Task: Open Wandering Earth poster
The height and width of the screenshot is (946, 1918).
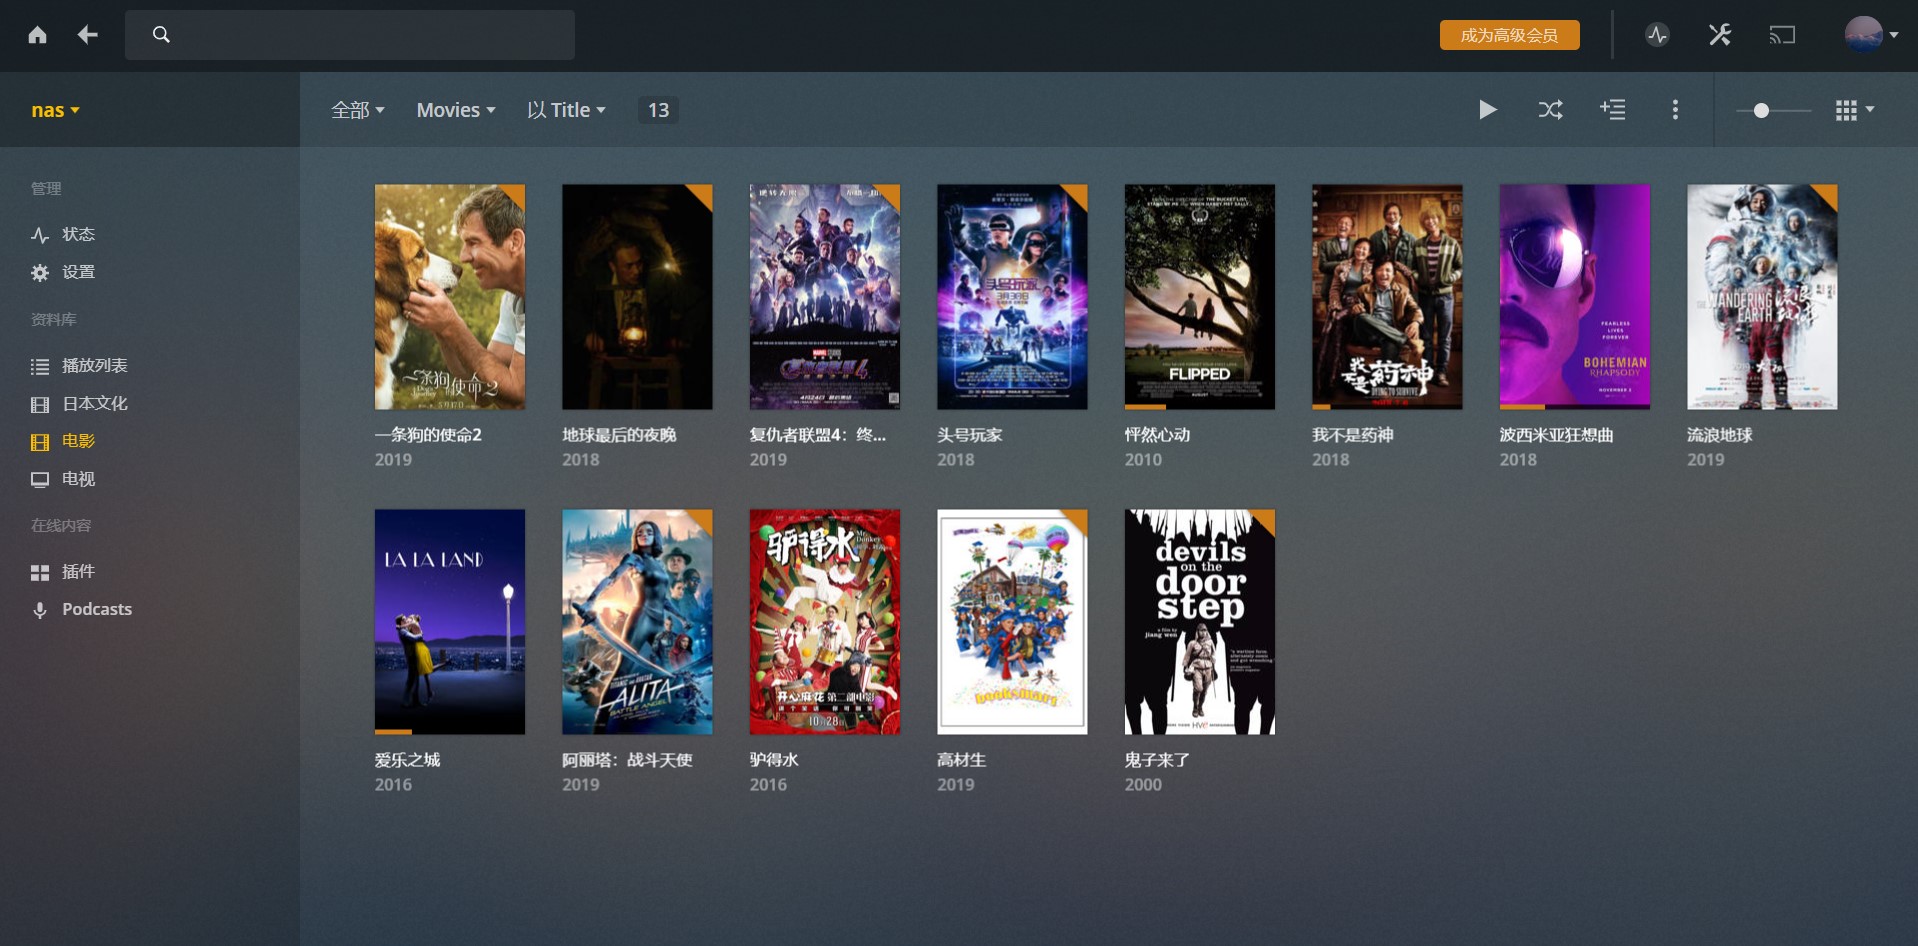Action: click(x=1762, y=297)
